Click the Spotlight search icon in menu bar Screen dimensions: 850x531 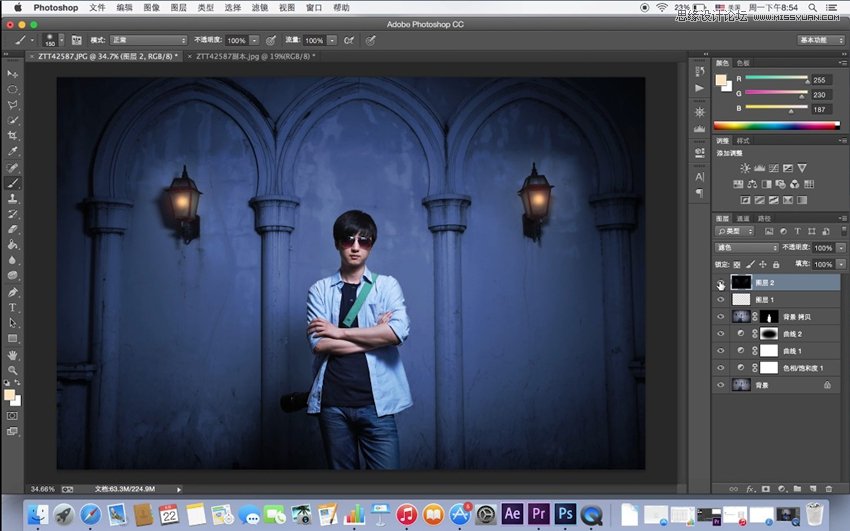(x=812, y=8)
